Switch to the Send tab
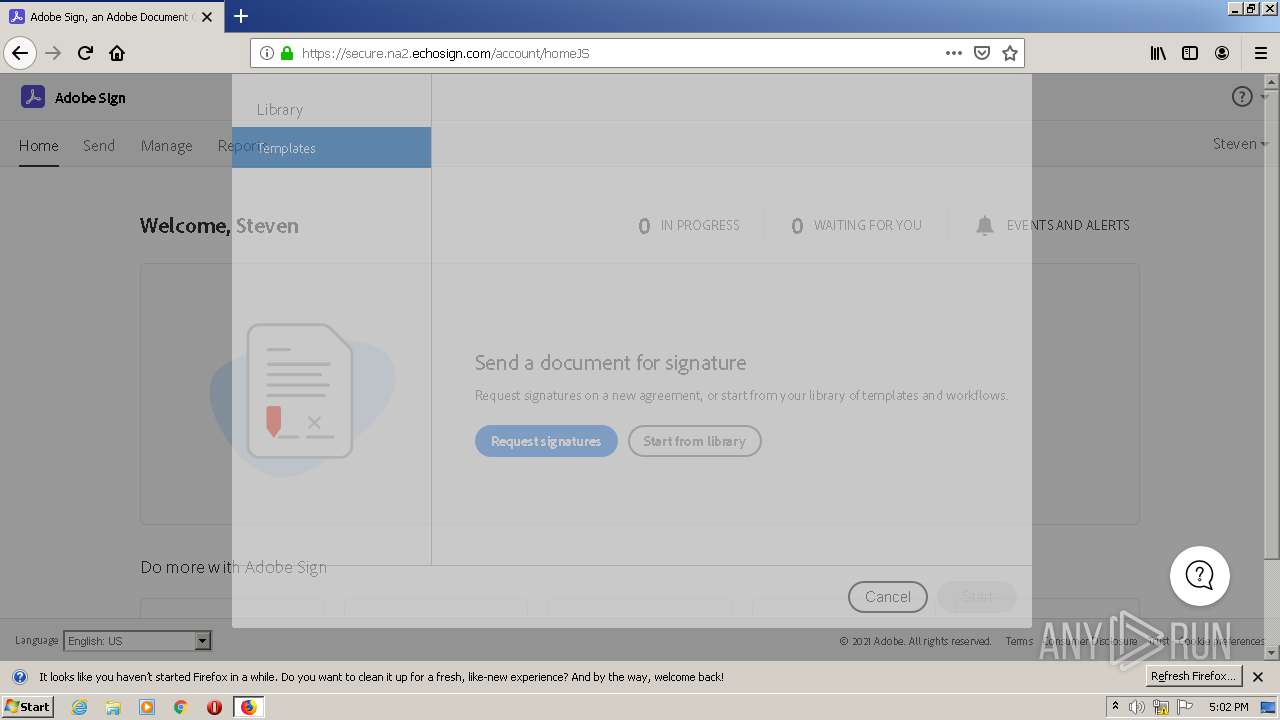 (99, 145)
